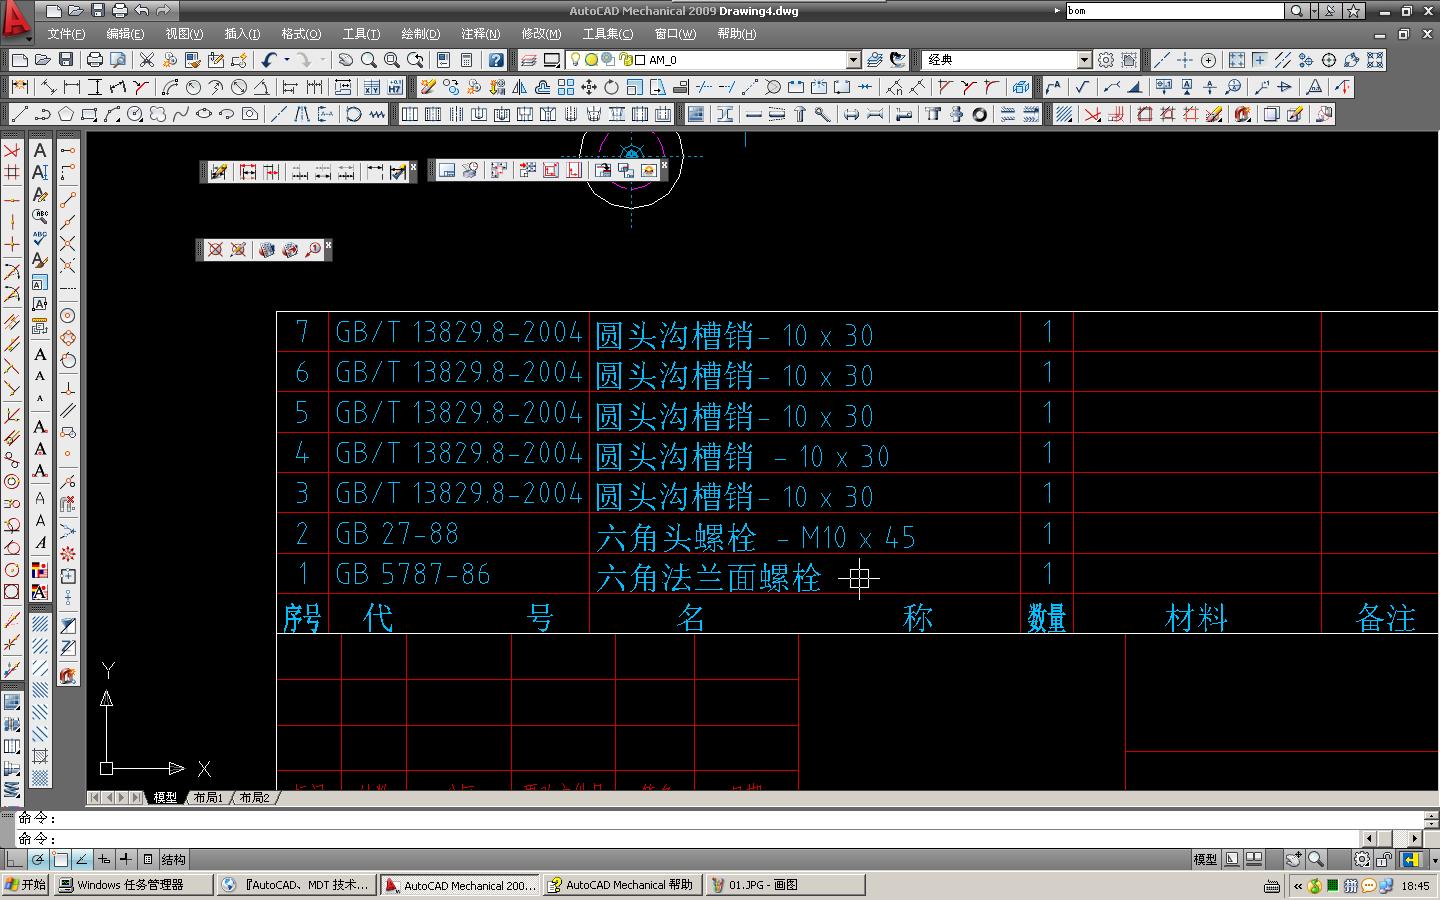This screenshot has width=1440, height=900.
Task: Click the Multiline Text A icon in left toolbar
Action: [40, 150]
